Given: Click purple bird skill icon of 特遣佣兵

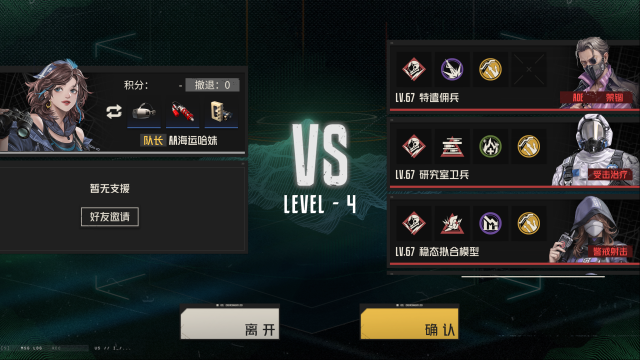Looking at the screenshot, I should click(452, 69).
